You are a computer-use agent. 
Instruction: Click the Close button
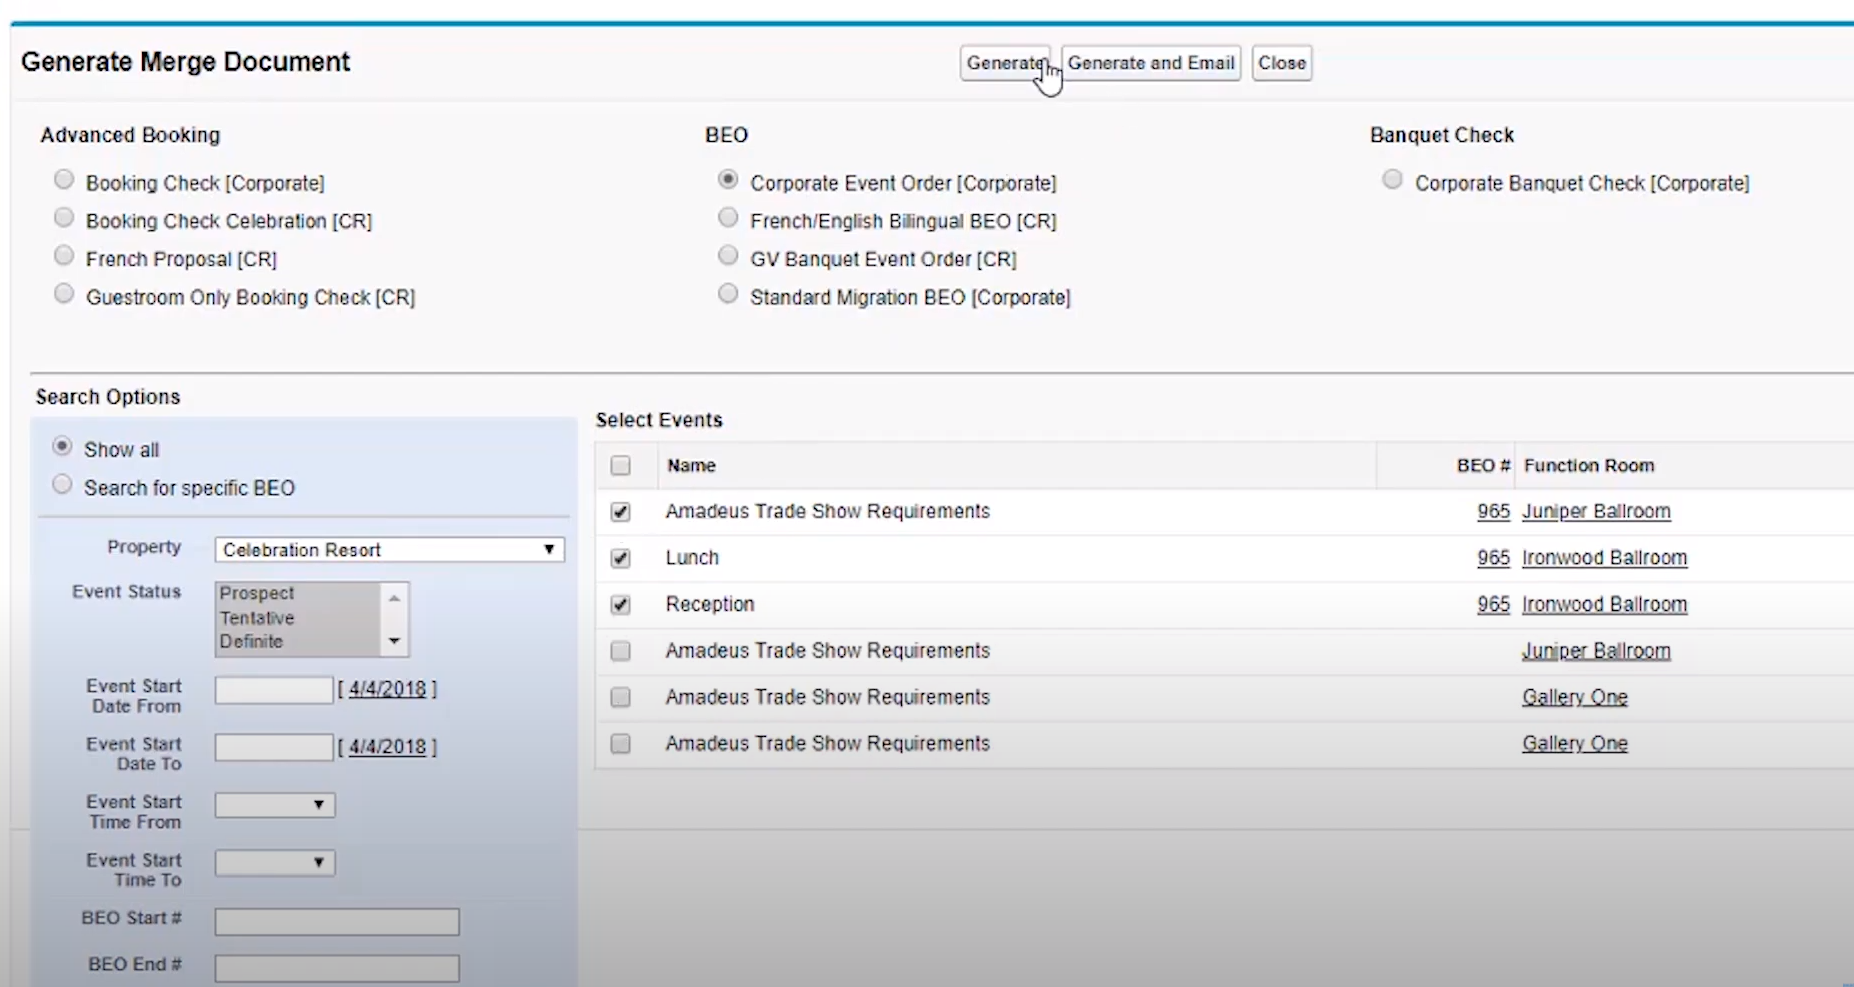tap(1282, 63)
